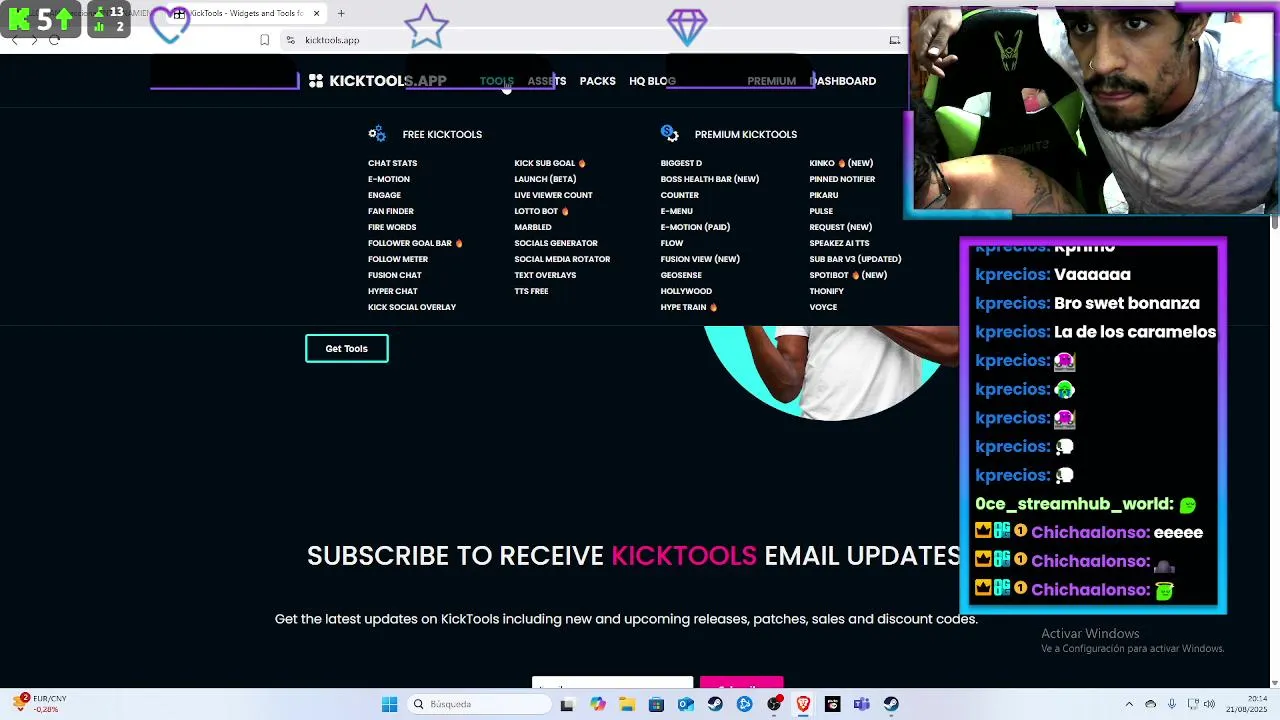Open the E-MOTION free tool link
The width and height of the screenshot is (1280, 720).
(x=389, y=179)
